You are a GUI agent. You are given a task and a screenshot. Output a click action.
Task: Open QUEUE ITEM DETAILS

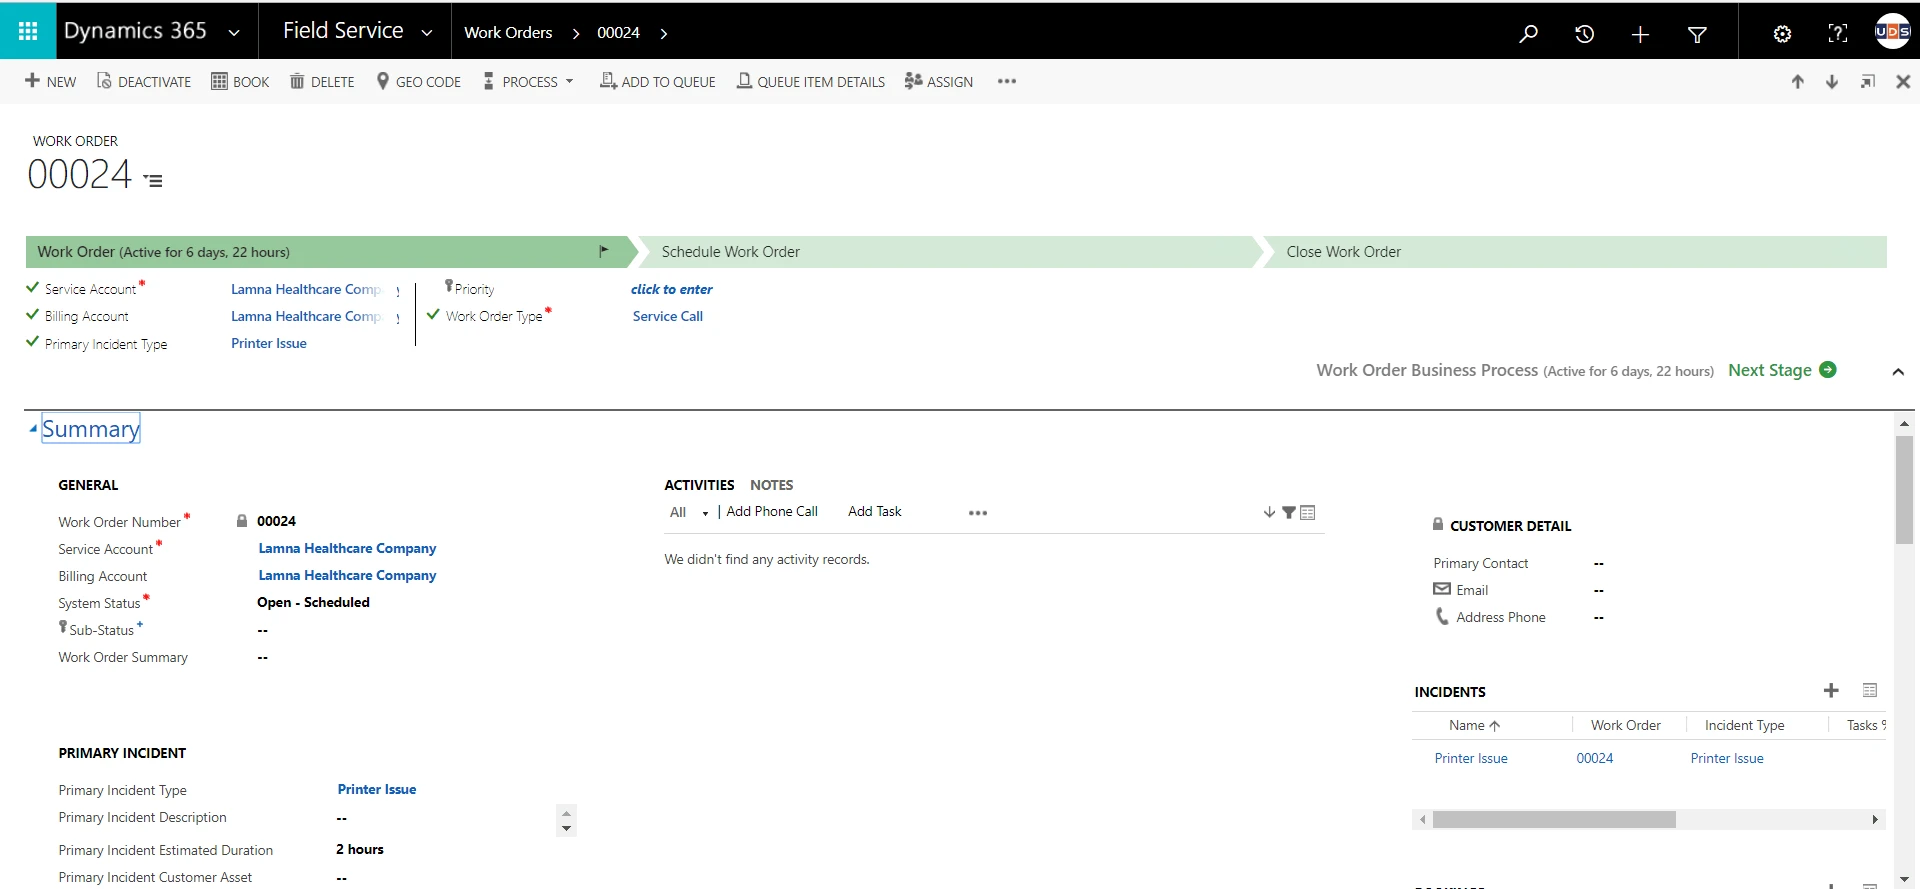click(x=811, y=81)
